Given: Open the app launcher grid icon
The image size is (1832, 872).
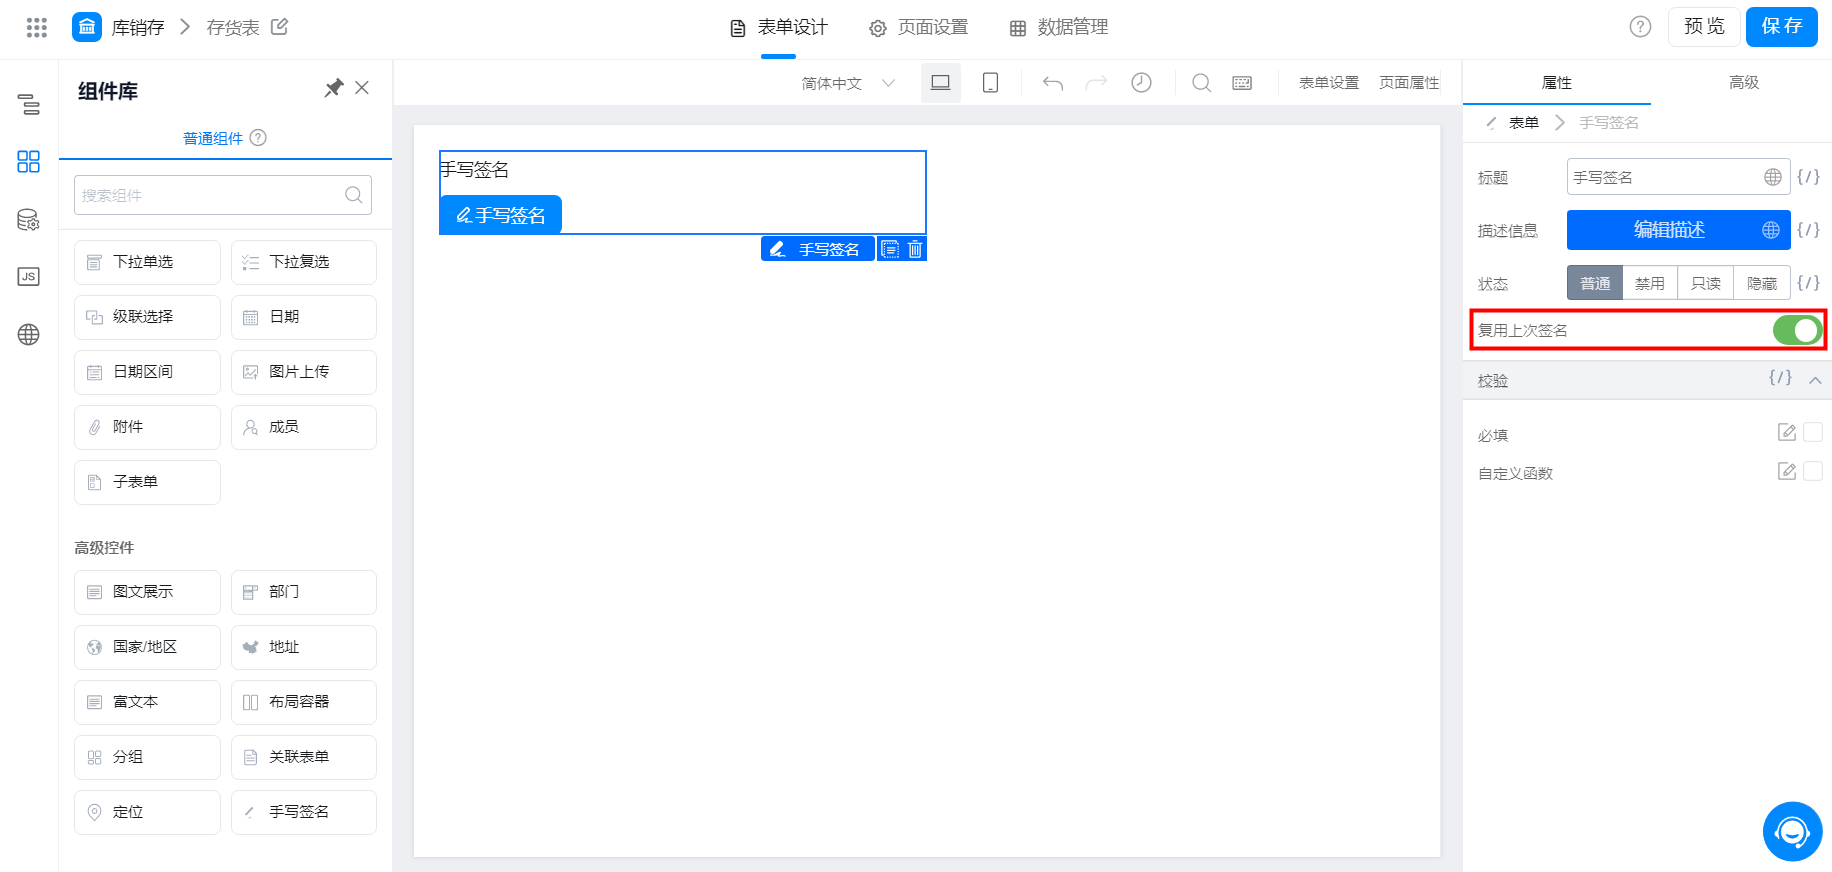Looking at the screenshot, I should [x=37, y=27].
